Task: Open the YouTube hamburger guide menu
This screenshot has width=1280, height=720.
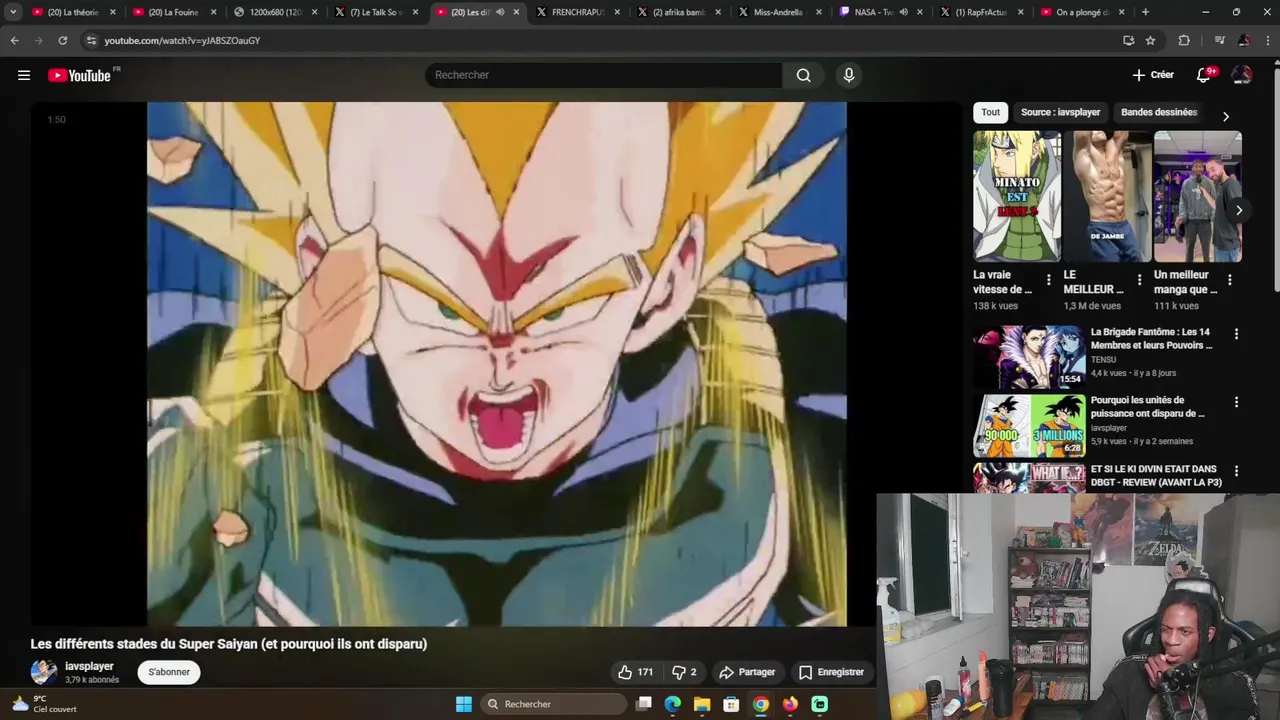Action: coord(24,75)
